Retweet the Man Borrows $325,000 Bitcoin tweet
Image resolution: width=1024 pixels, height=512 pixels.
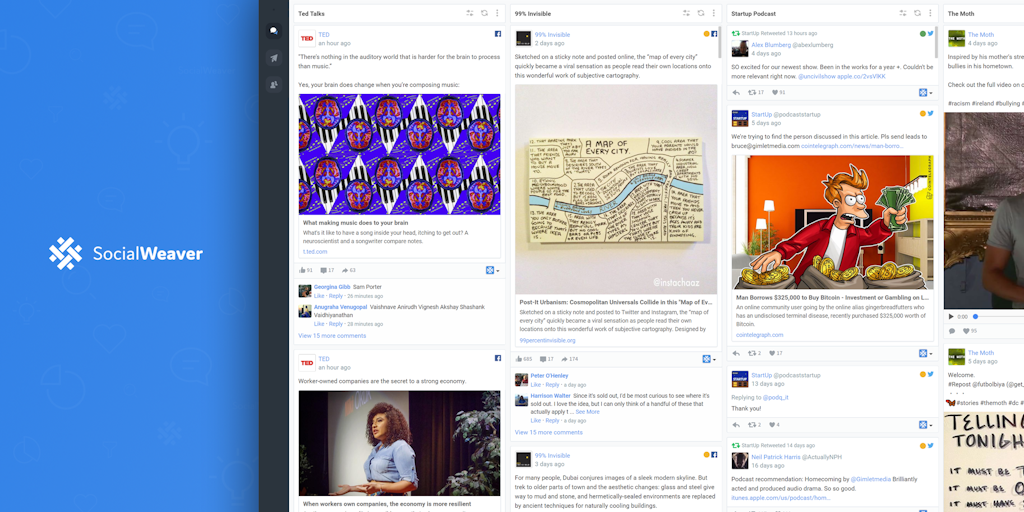pyautogui.click(x=754, y=353)
